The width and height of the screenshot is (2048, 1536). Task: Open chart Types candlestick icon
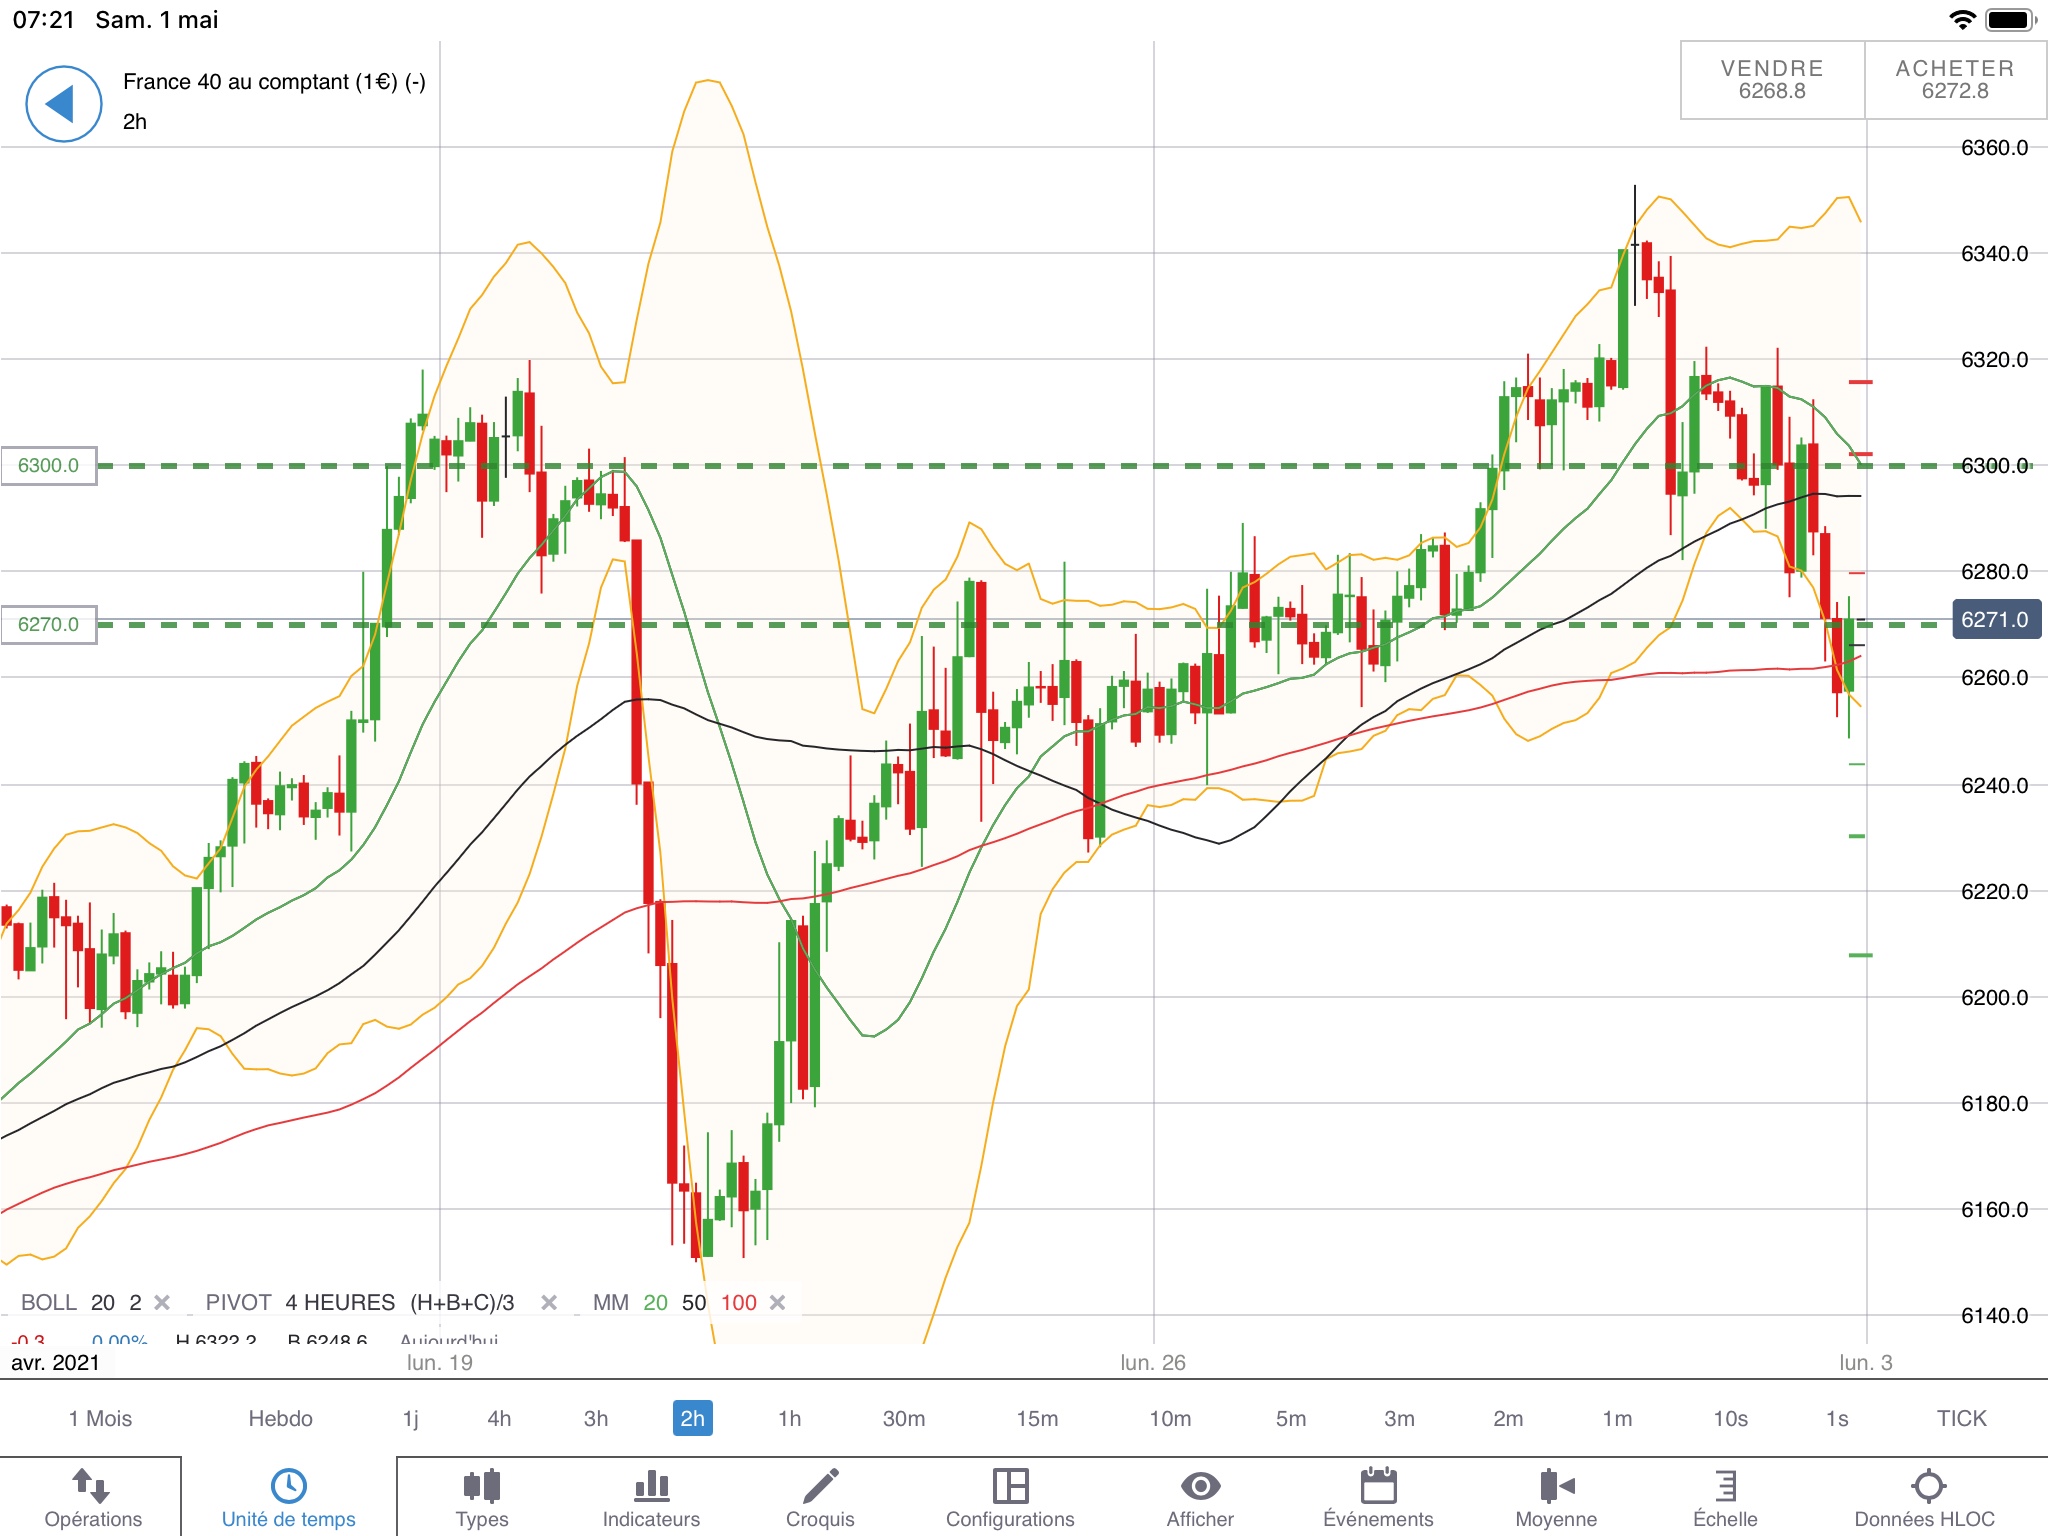482,1487
